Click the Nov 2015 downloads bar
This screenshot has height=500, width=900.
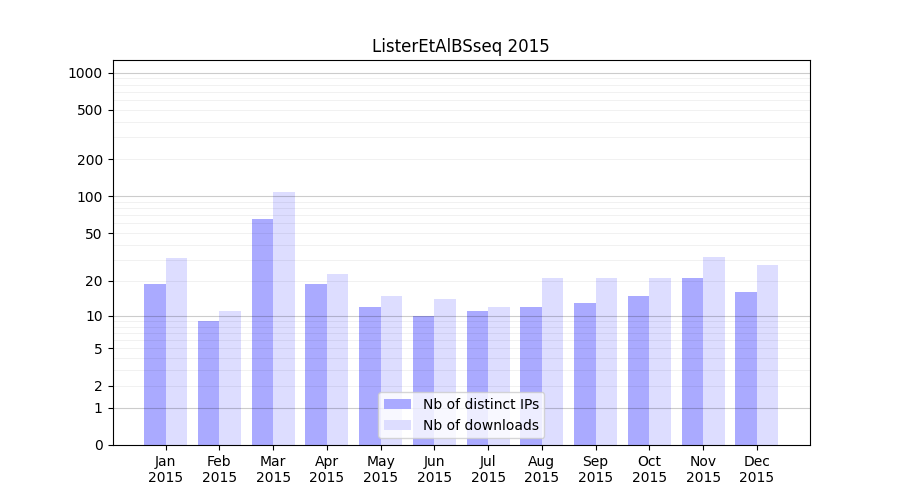[714, 351]
